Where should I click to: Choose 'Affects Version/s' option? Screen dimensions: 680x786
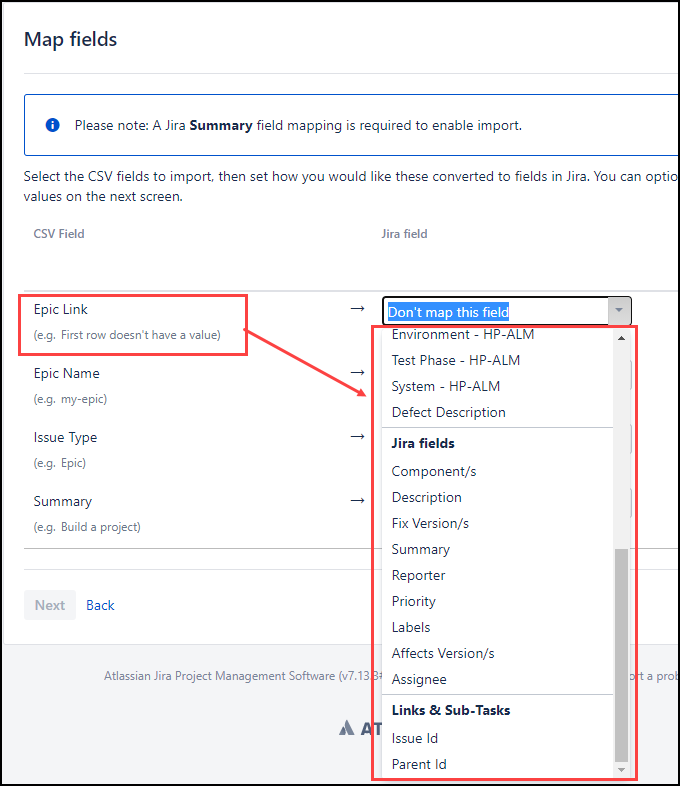(442, 654)
